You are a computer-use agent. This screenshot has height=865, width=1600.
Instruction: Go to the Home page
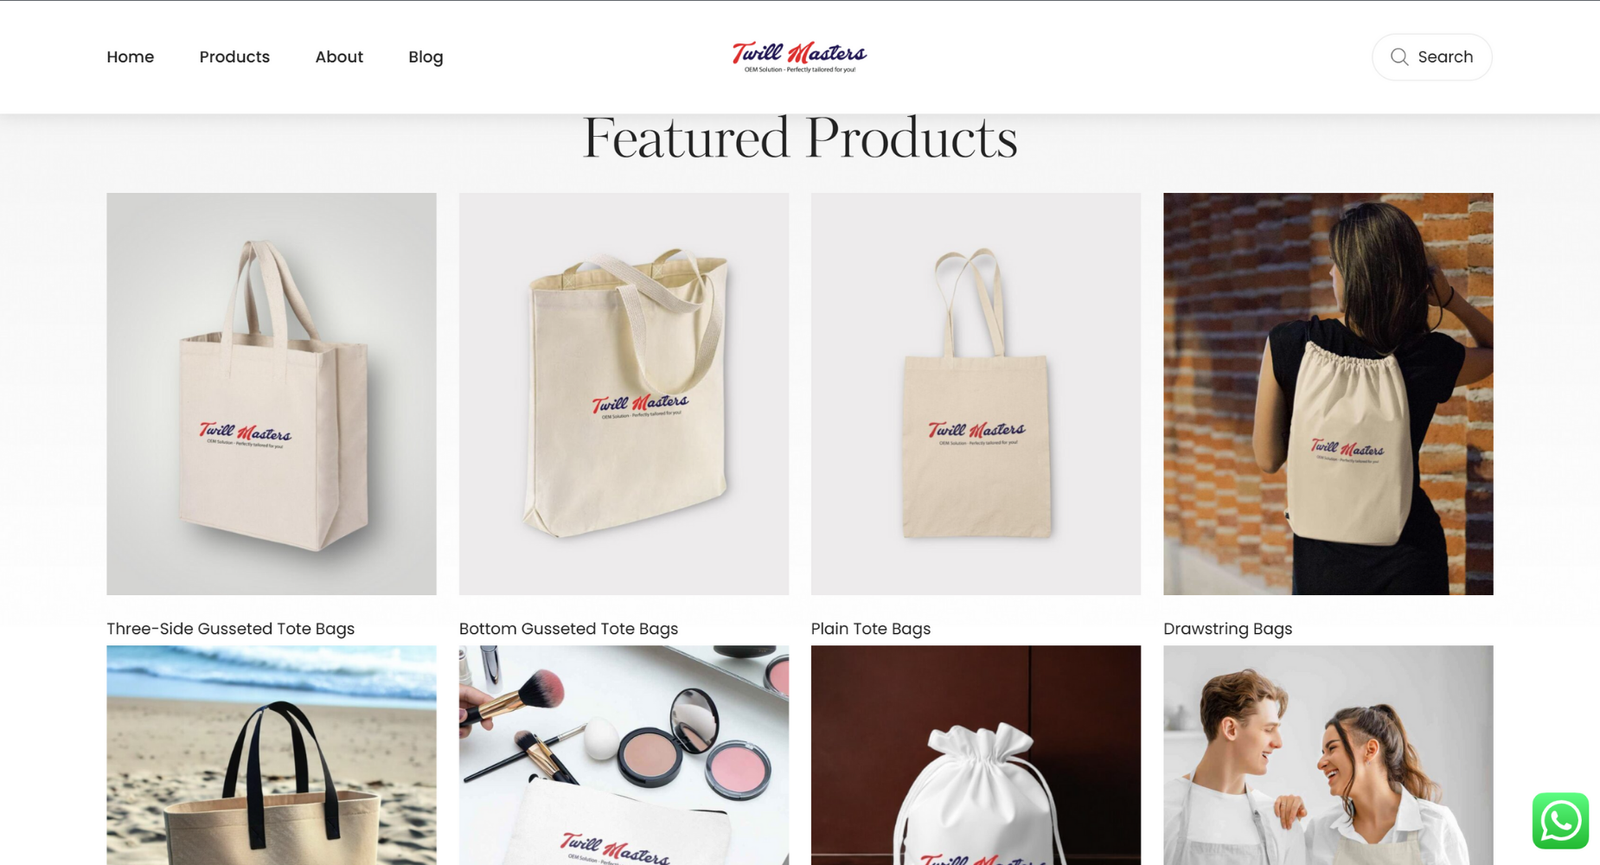pos(130,57)
